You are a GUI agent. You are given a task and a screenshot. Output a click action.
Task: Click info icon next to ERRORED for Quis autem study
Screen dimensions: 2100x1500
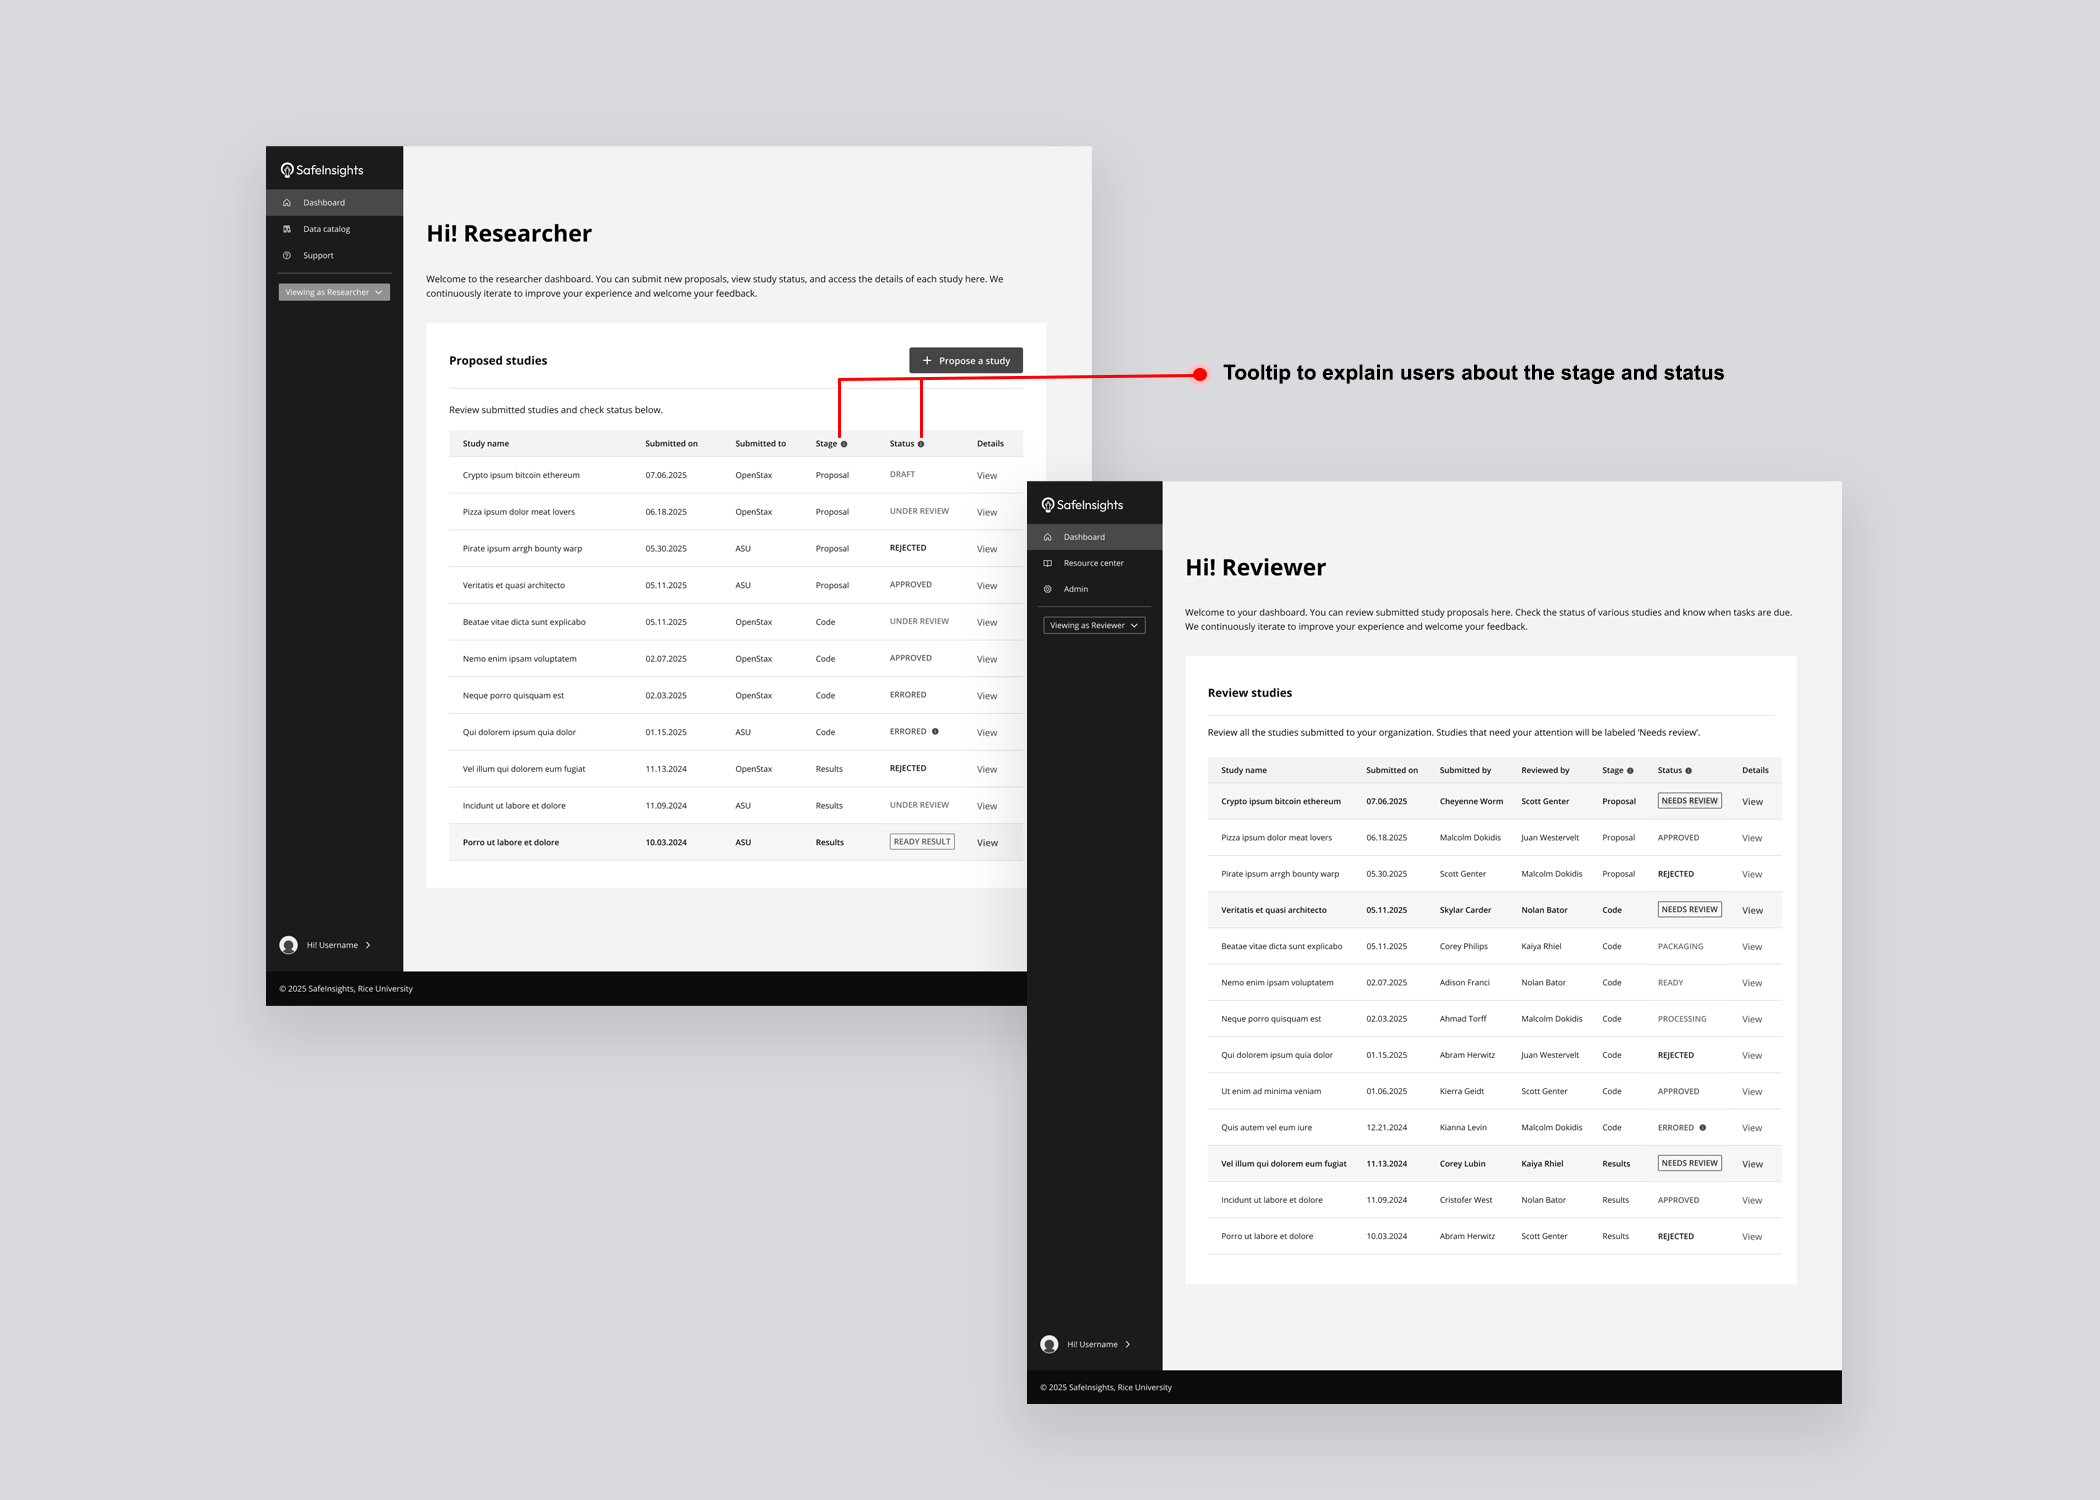coord(1703,1128)
